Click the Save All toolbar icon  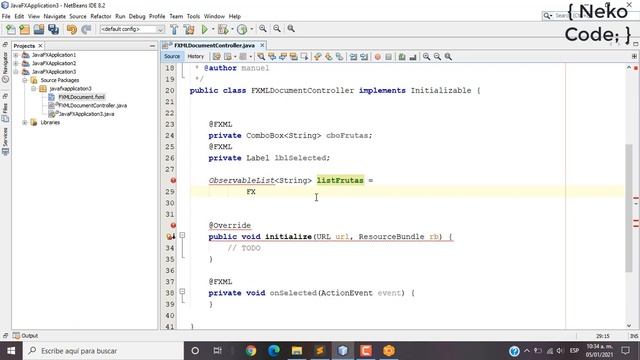53,29
